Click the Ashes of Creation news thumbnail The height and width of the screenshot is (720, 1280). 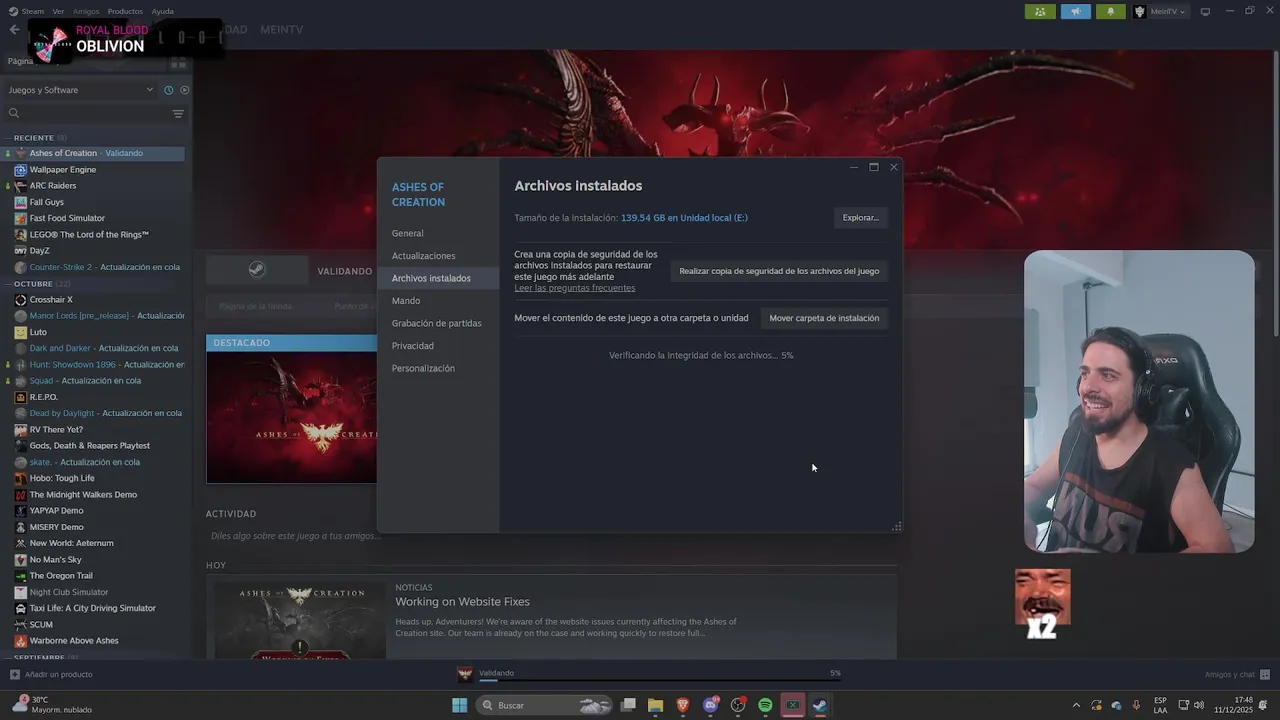coord(299,620)
